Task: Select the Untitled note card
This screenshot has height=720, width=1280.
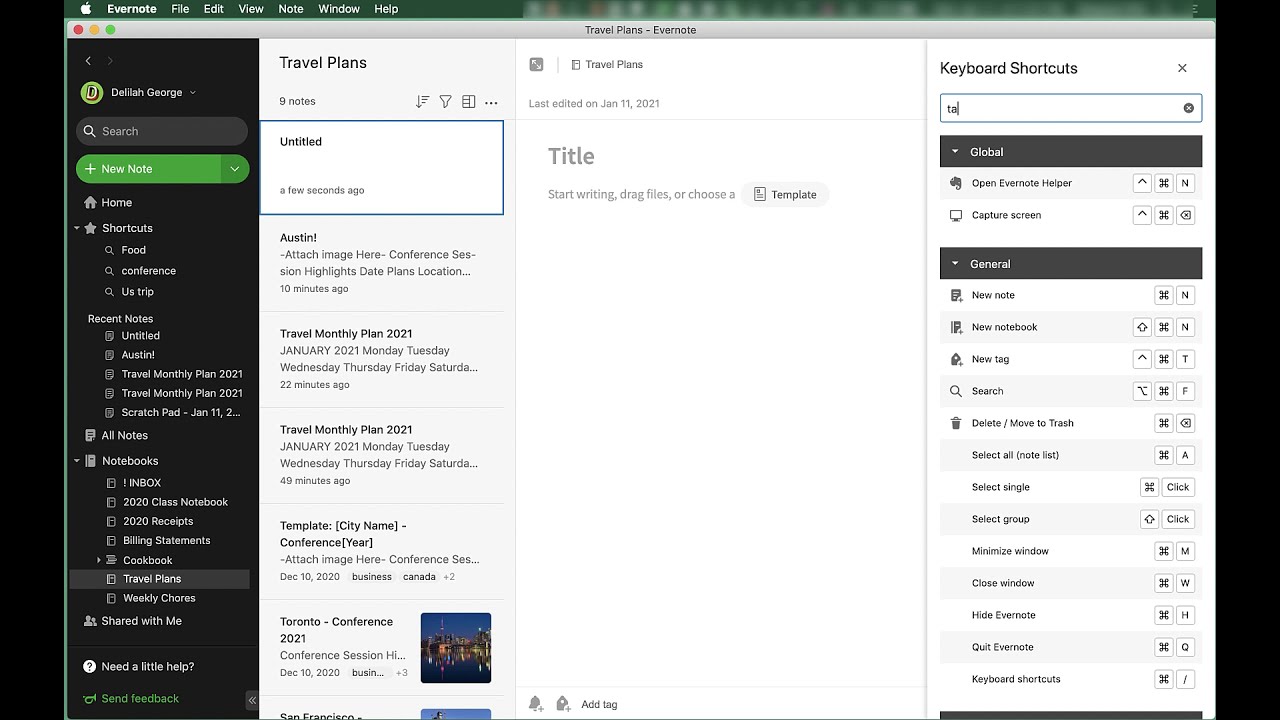Action: pyautogui.click(x=382, y=167)
